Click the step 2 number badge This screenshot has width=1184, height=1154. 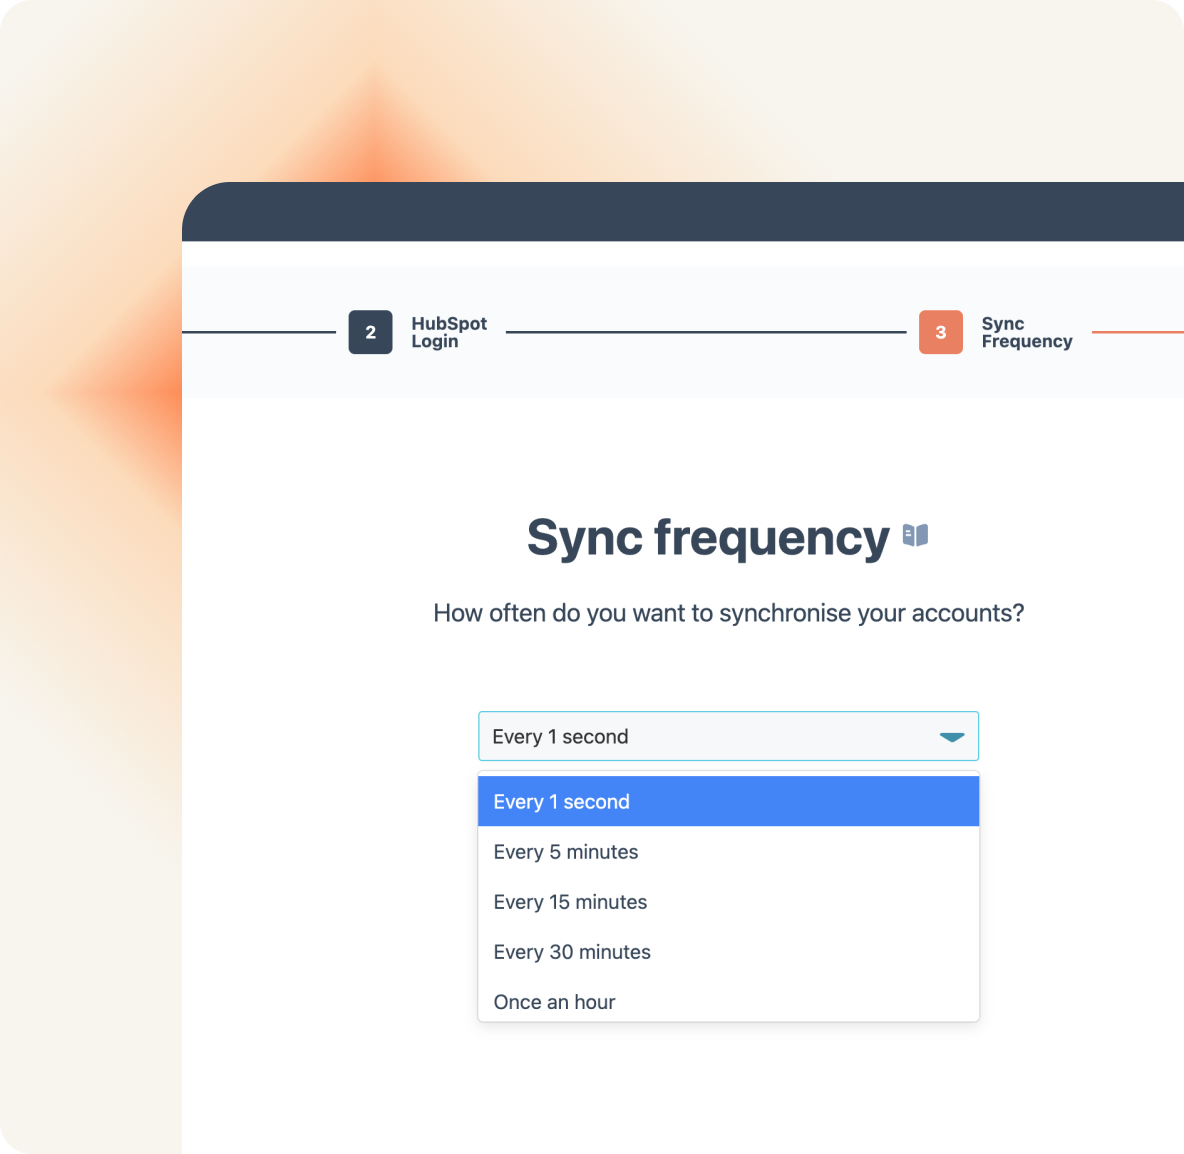[x=370, y=332]
